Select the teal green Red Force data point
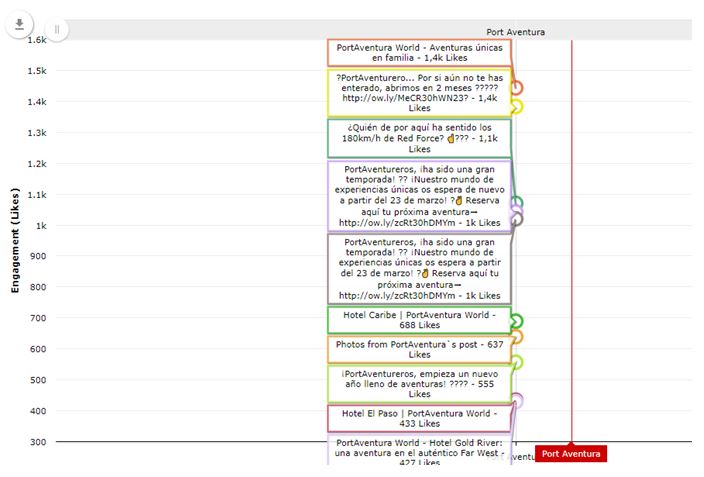The width and height of the screenshot is (704, 477). coord(517,203)
